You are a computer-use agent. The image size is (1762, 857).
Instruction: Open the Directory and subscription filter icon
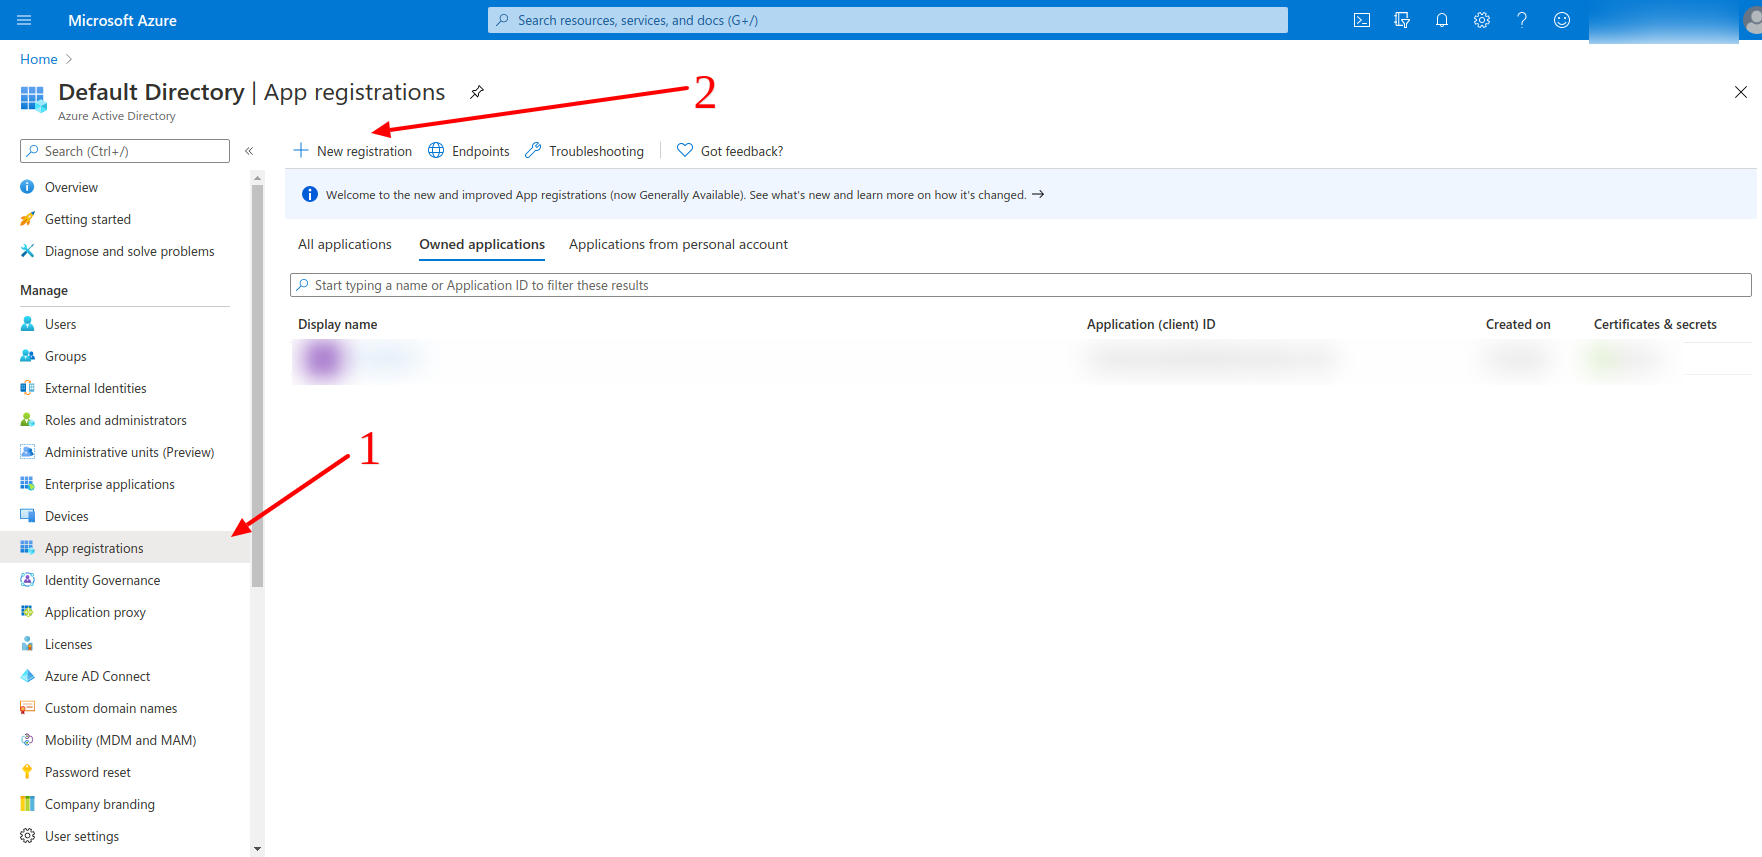coord(1401,20)
